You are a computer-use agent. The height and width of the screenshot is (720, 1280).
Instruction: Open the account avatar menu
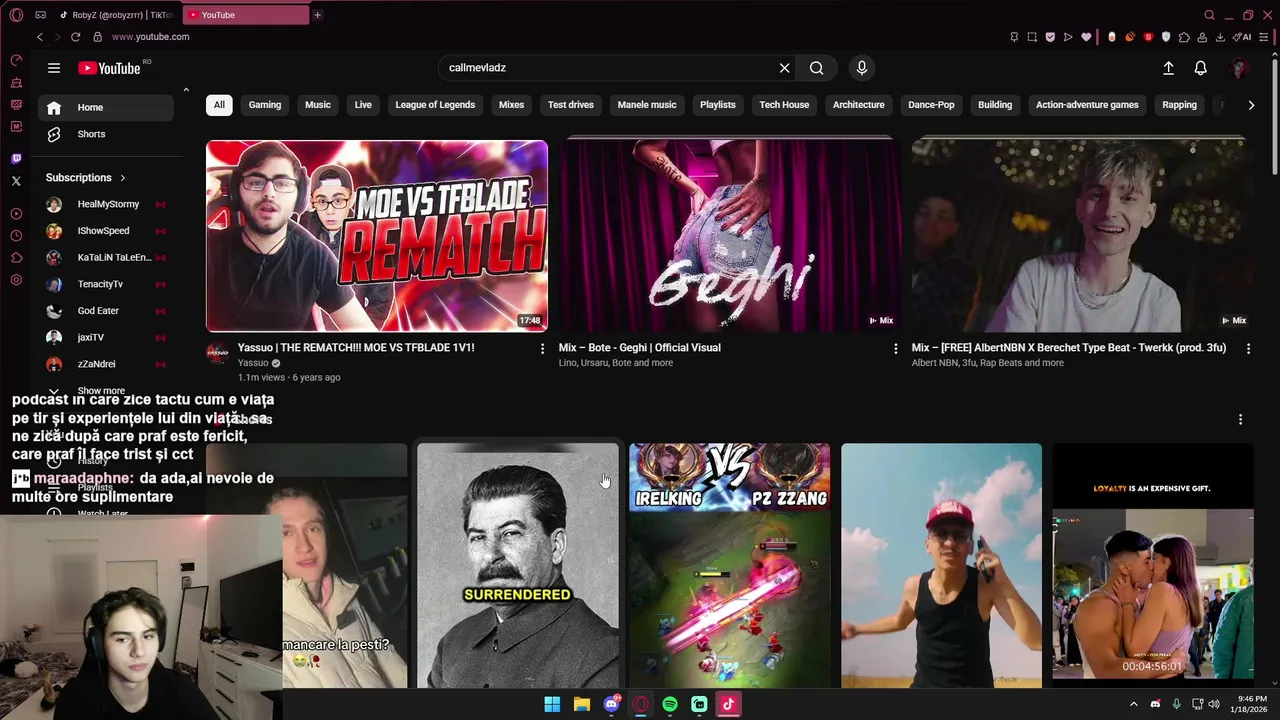1240,68
